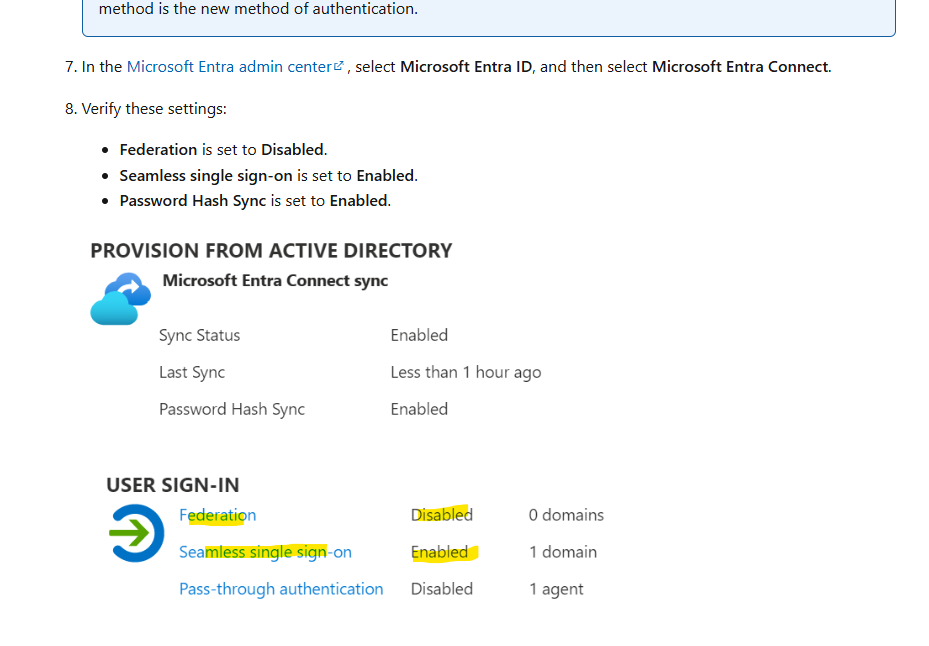This screenshot has width=929, height=646.
Task: Open the Seamless single sign-on link
Action: [x=265, y=552]
